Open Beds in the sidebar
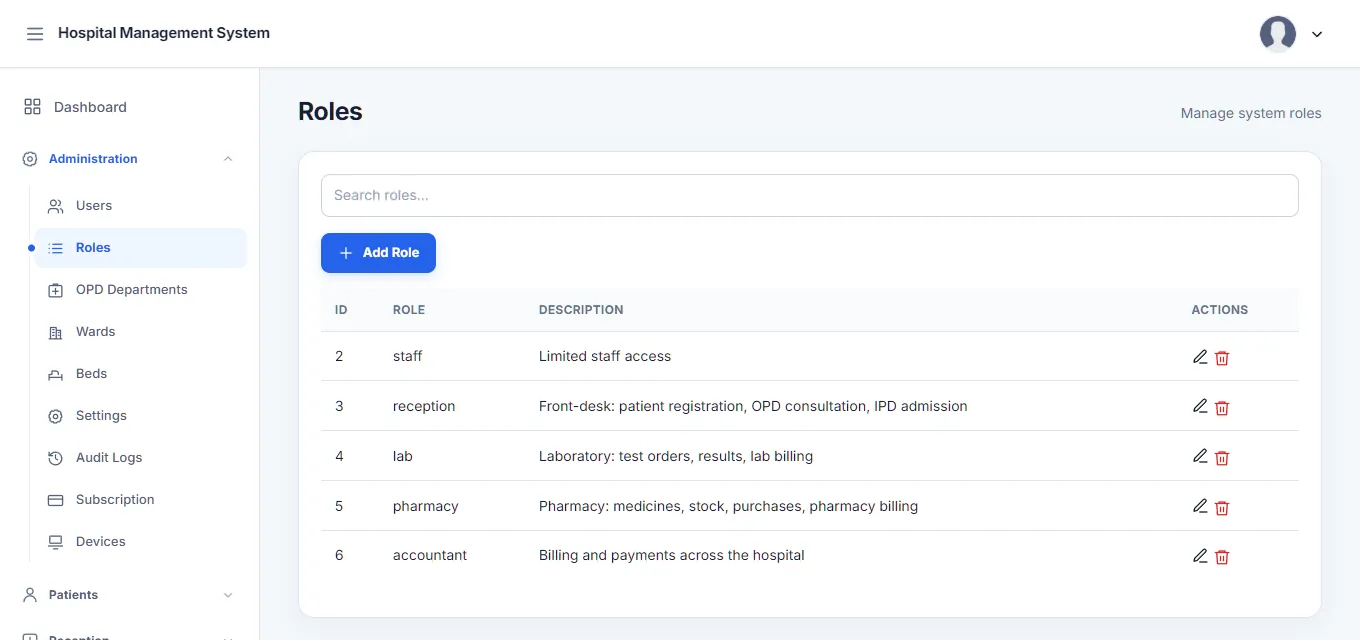The image size is (1360, 640). [x=141, y=374]
